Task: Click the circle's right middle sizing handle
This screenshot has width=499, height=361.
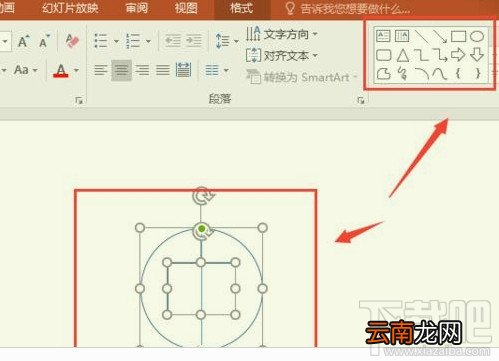Action: pyautogui.click(x=262, y=288)
